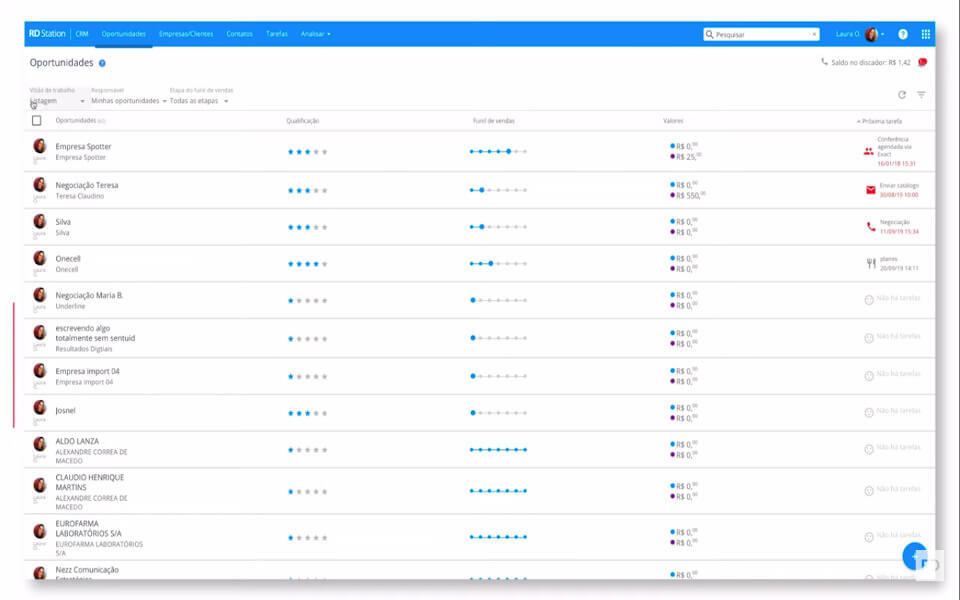This screenshot has height=600, width=960.
Task: Click the help icon beside Oportunidades title
Action: (x=102, y=63)
